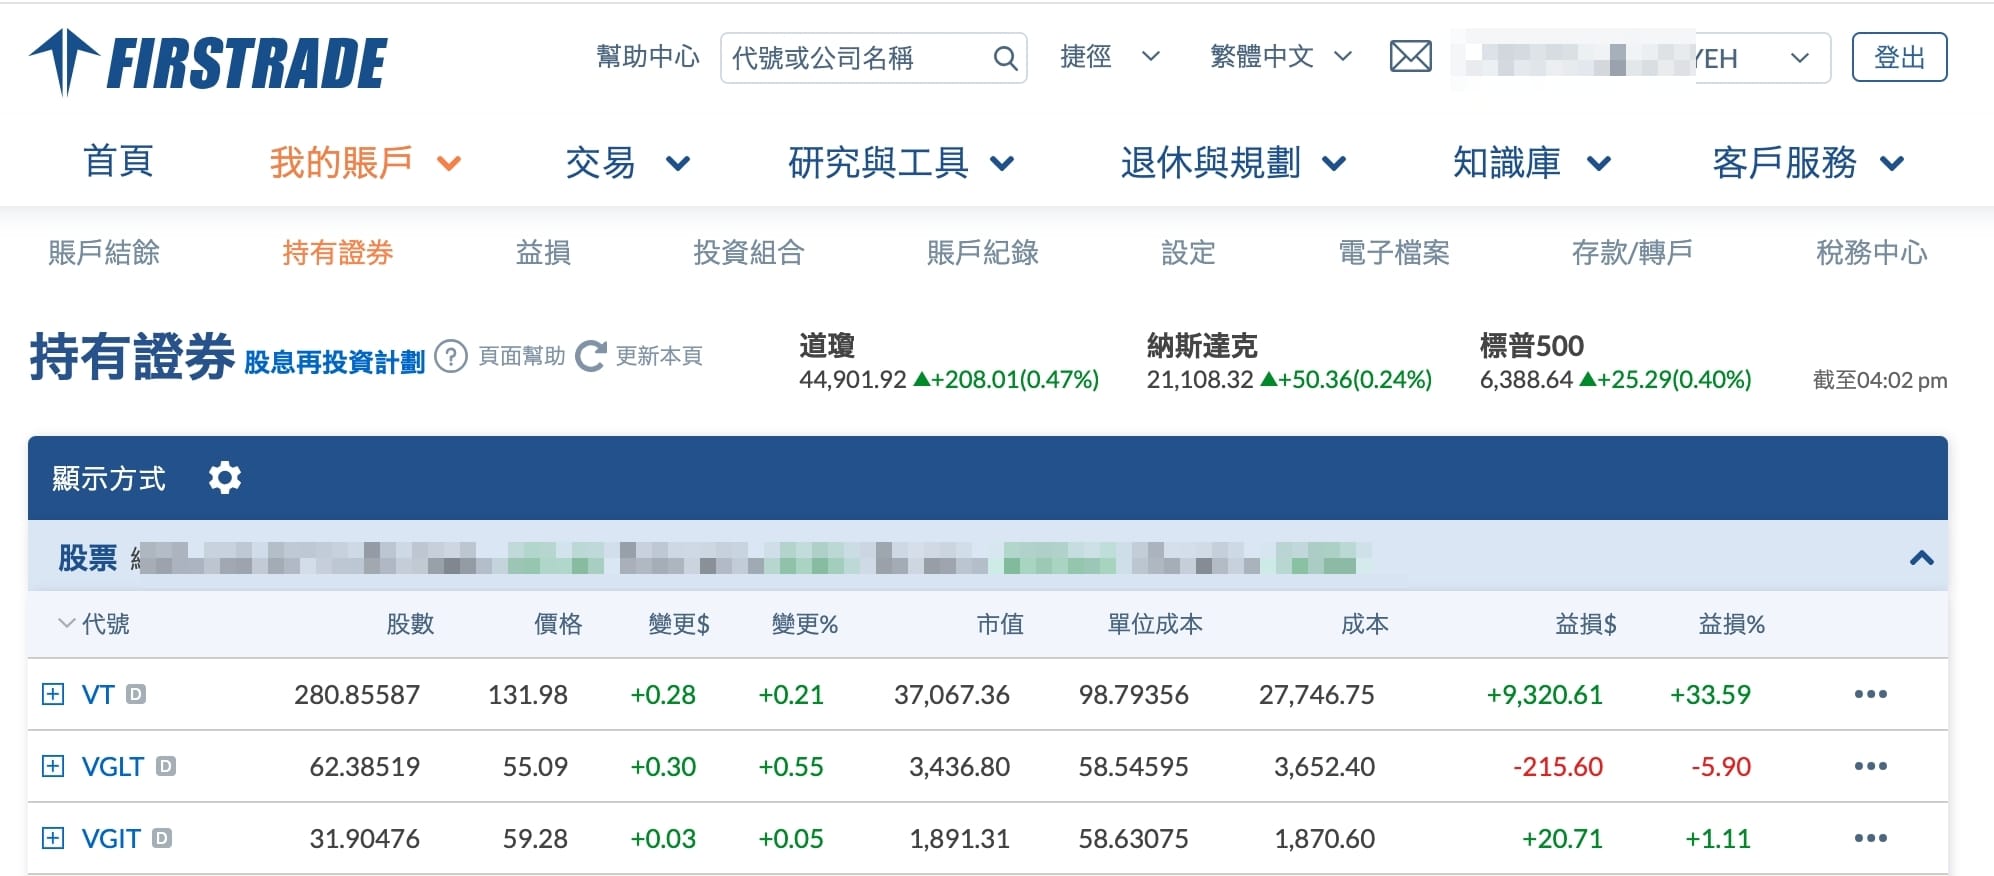This screenshot has width=1994, height=876.
Task: Switch to 益損 tab
Action: click(543, 253)
